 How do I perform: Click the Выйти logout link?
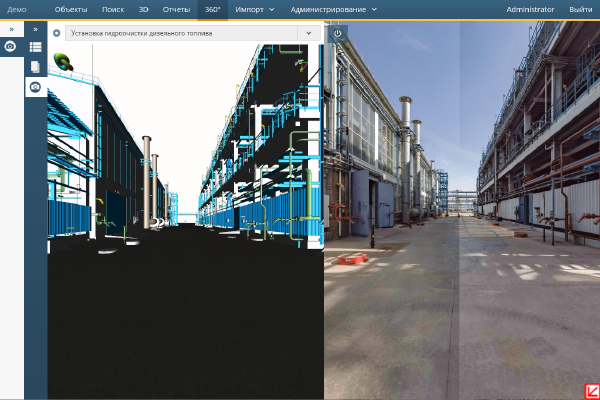[x=580, y=9]
